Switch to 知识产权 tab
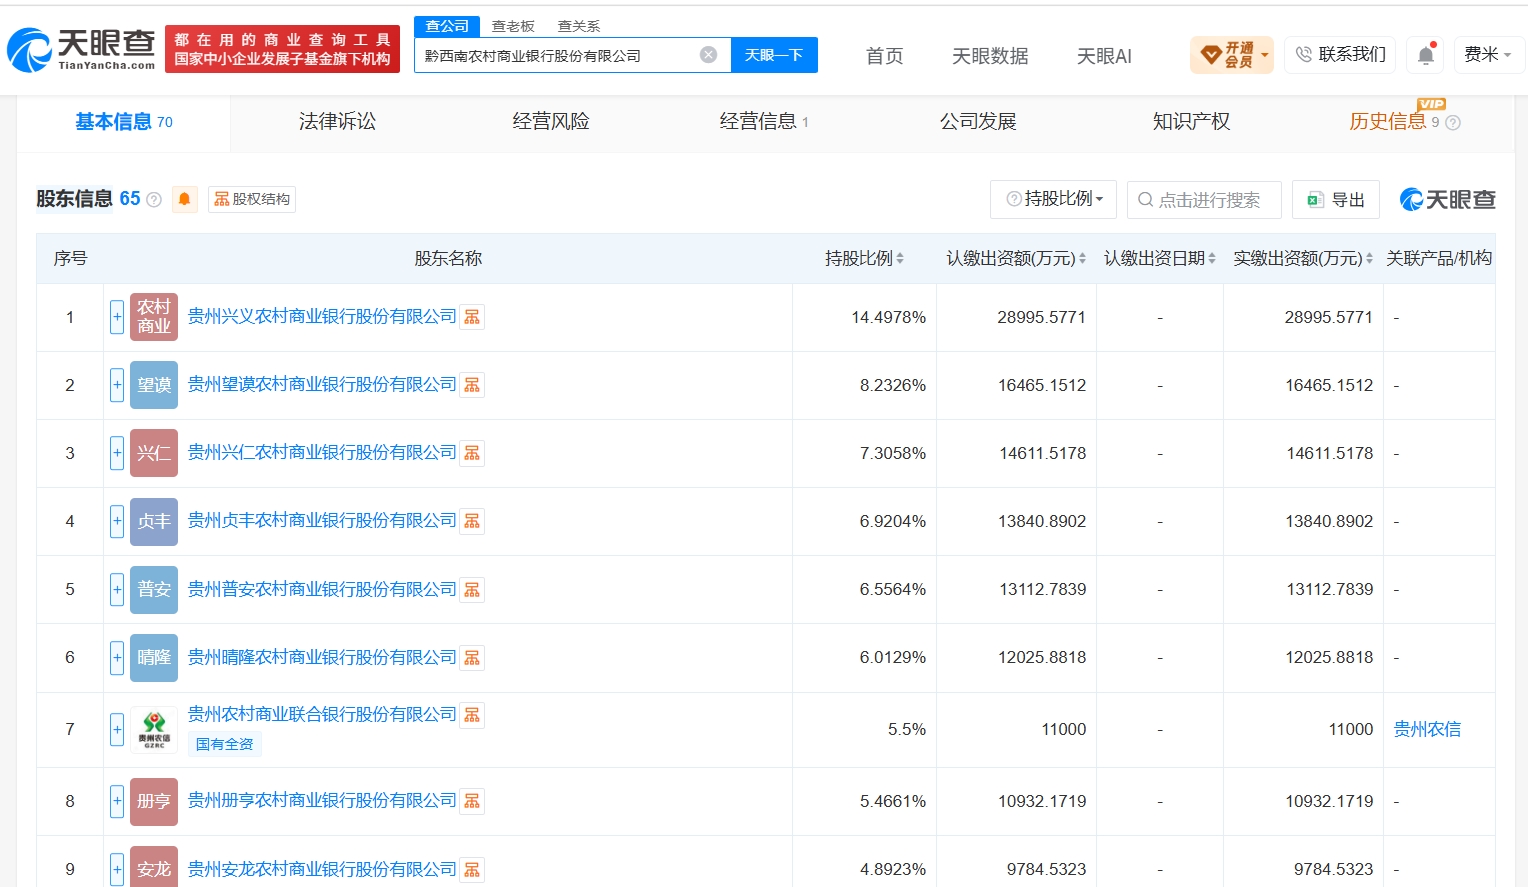1528x887 pixels. tap(1191, 122)
